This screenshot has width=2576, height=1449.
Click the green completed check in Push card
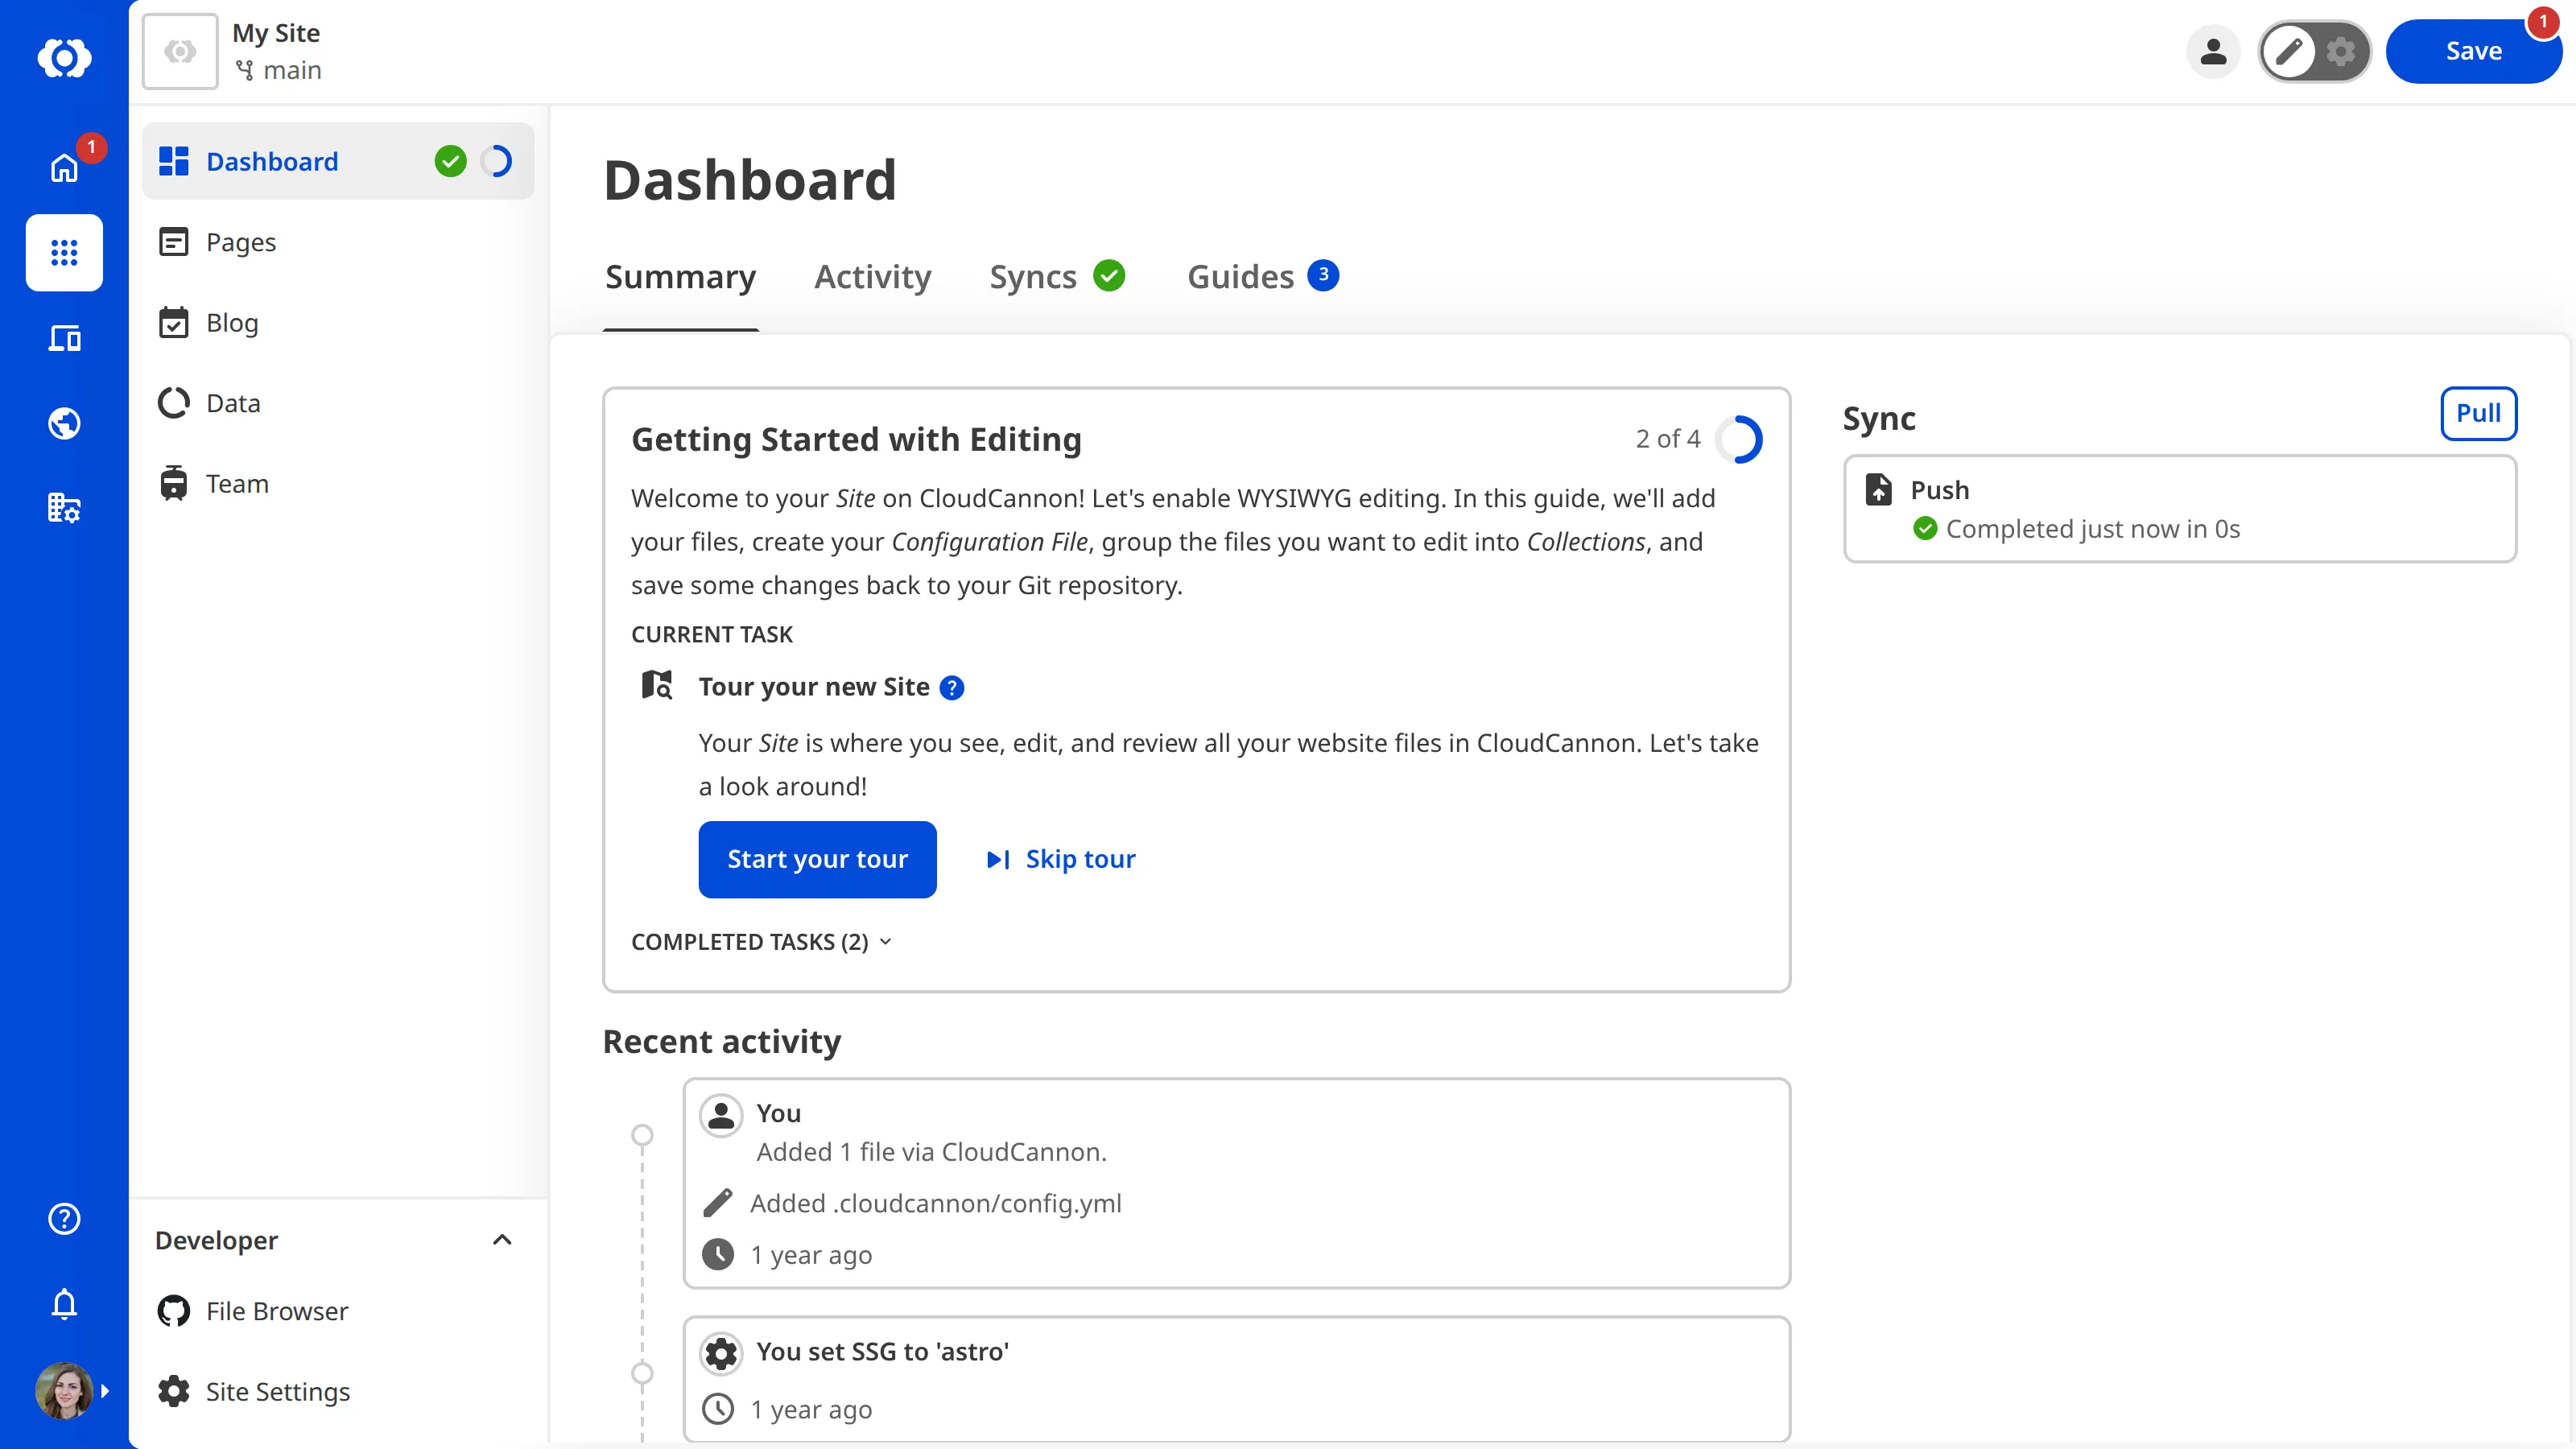(x=1924, y=529)
